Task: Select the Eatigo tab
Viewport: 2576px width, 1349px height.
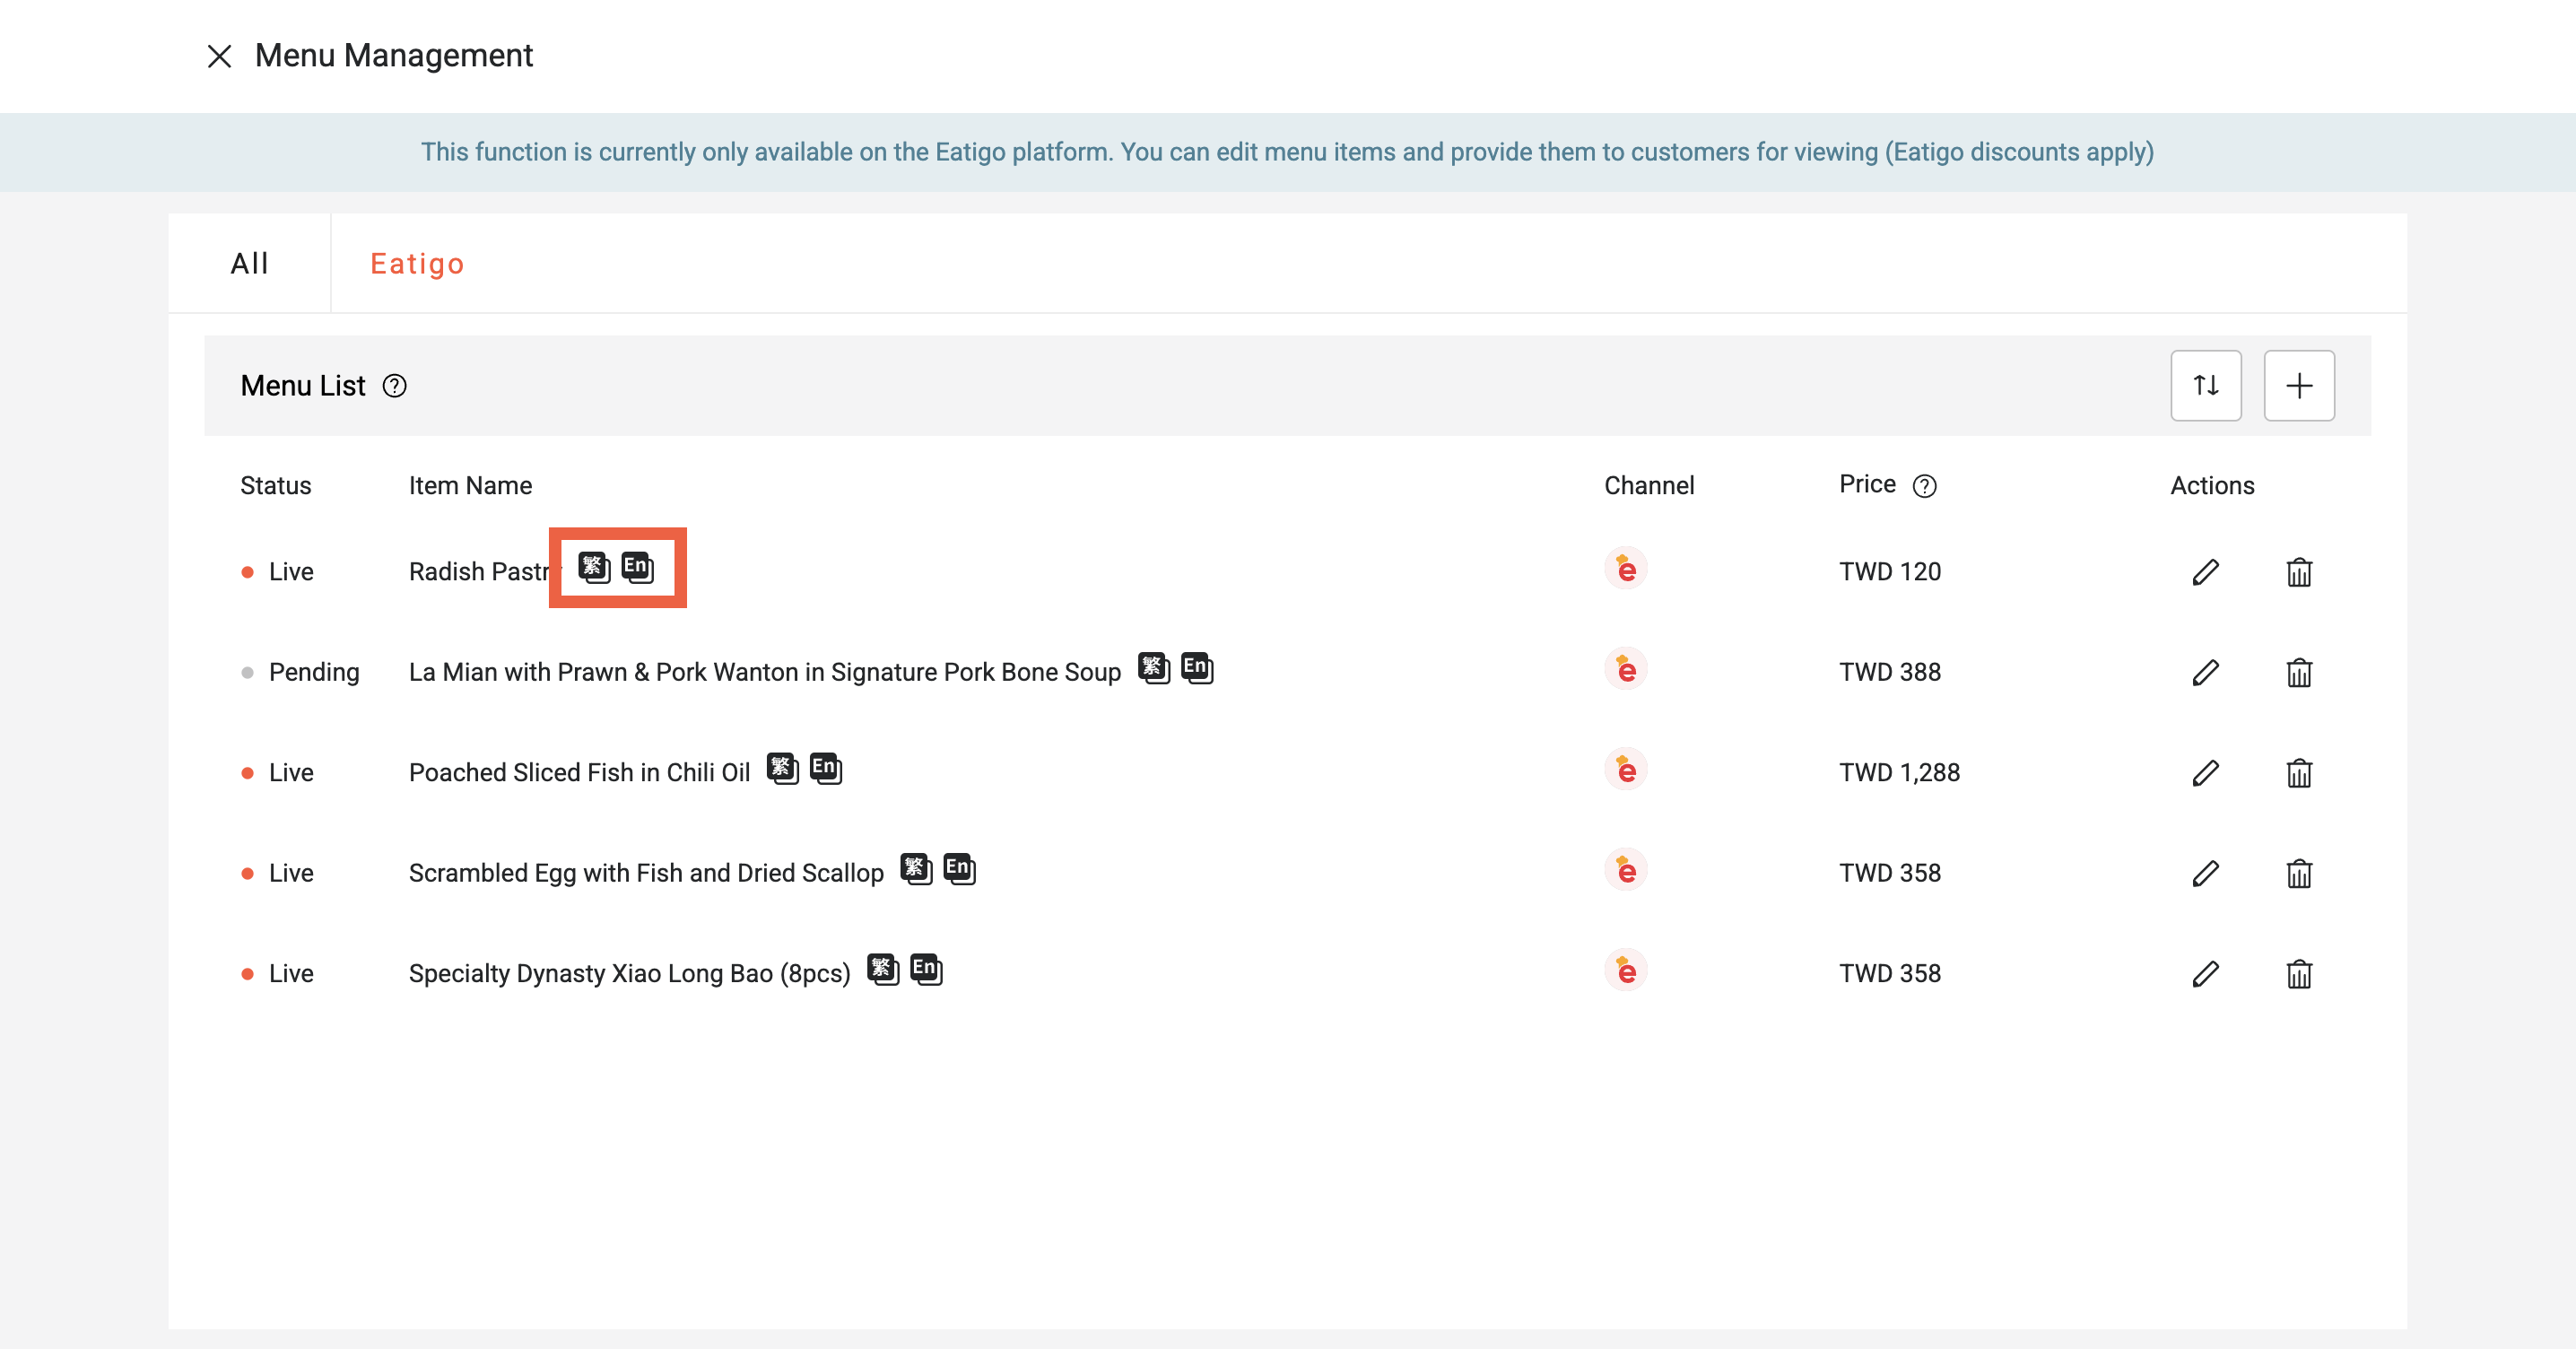Action: [417, 263]
